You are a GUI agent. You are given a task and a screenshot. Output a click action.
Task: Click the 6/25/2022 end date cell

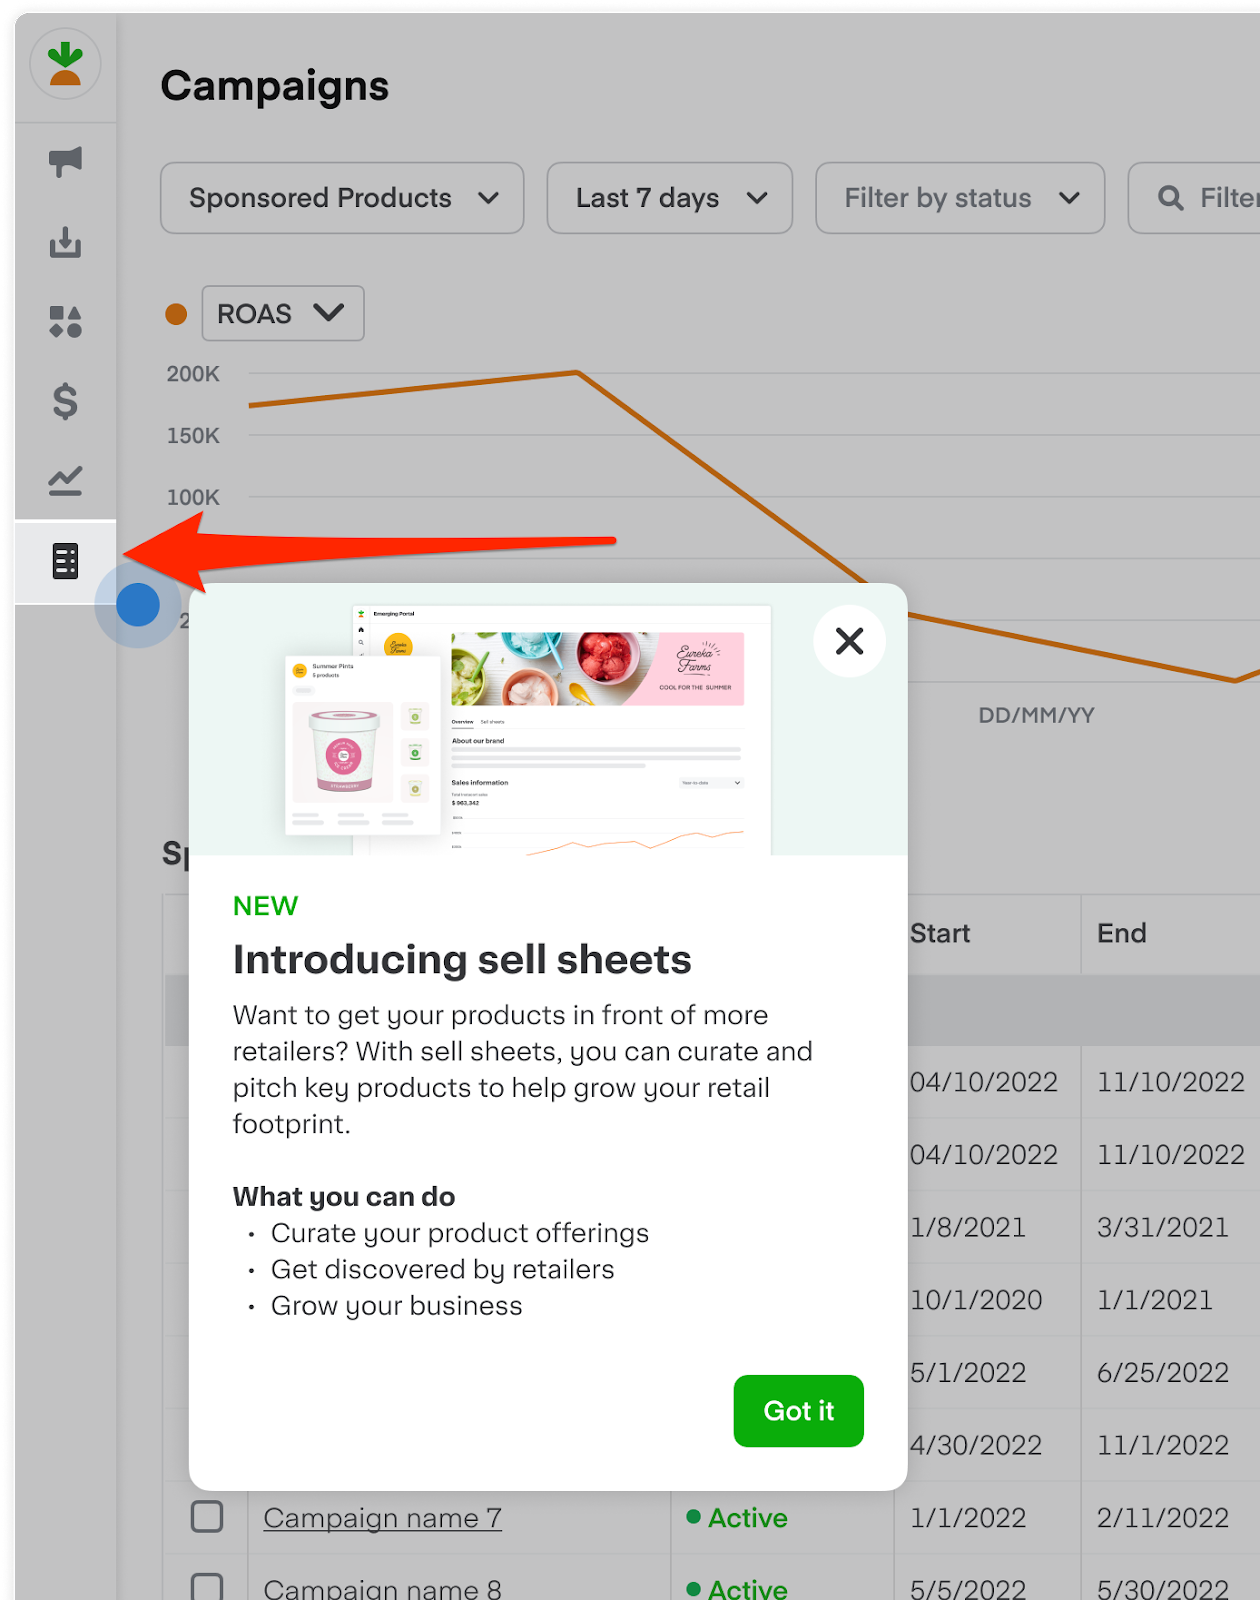(1163, 1372)
